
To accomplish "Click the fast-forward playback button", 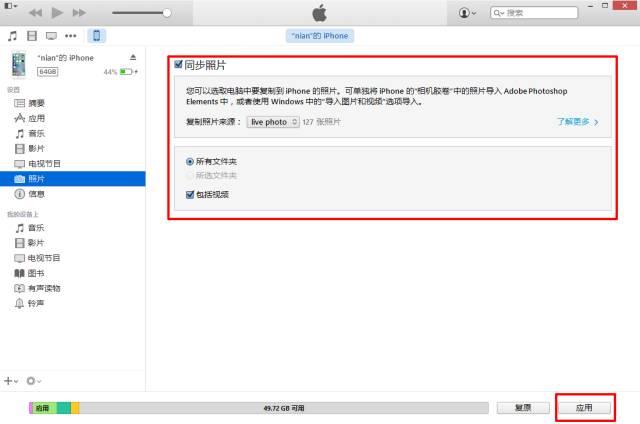I will 79,13.
